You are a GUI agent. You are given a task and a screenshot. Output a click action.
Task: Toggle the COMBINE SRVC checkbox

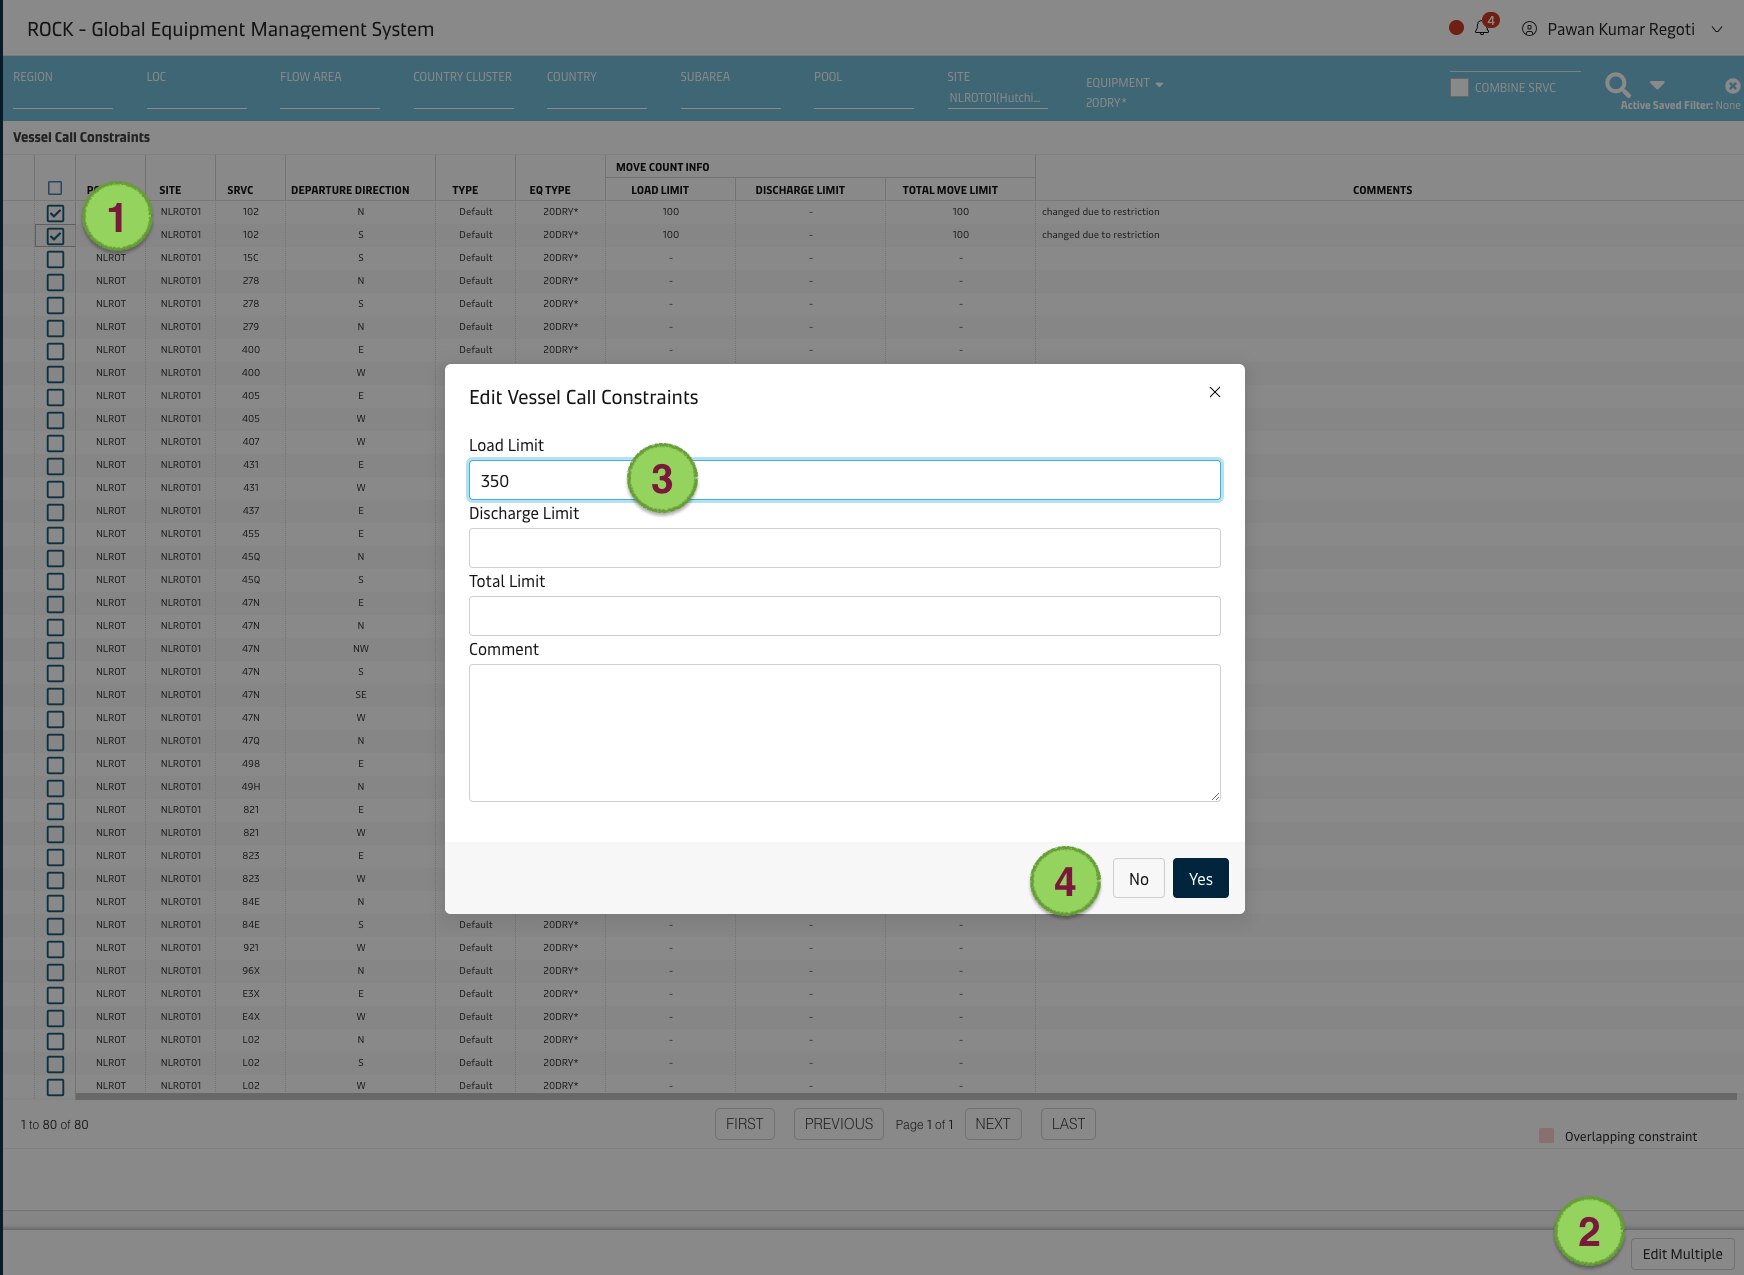1459,87
